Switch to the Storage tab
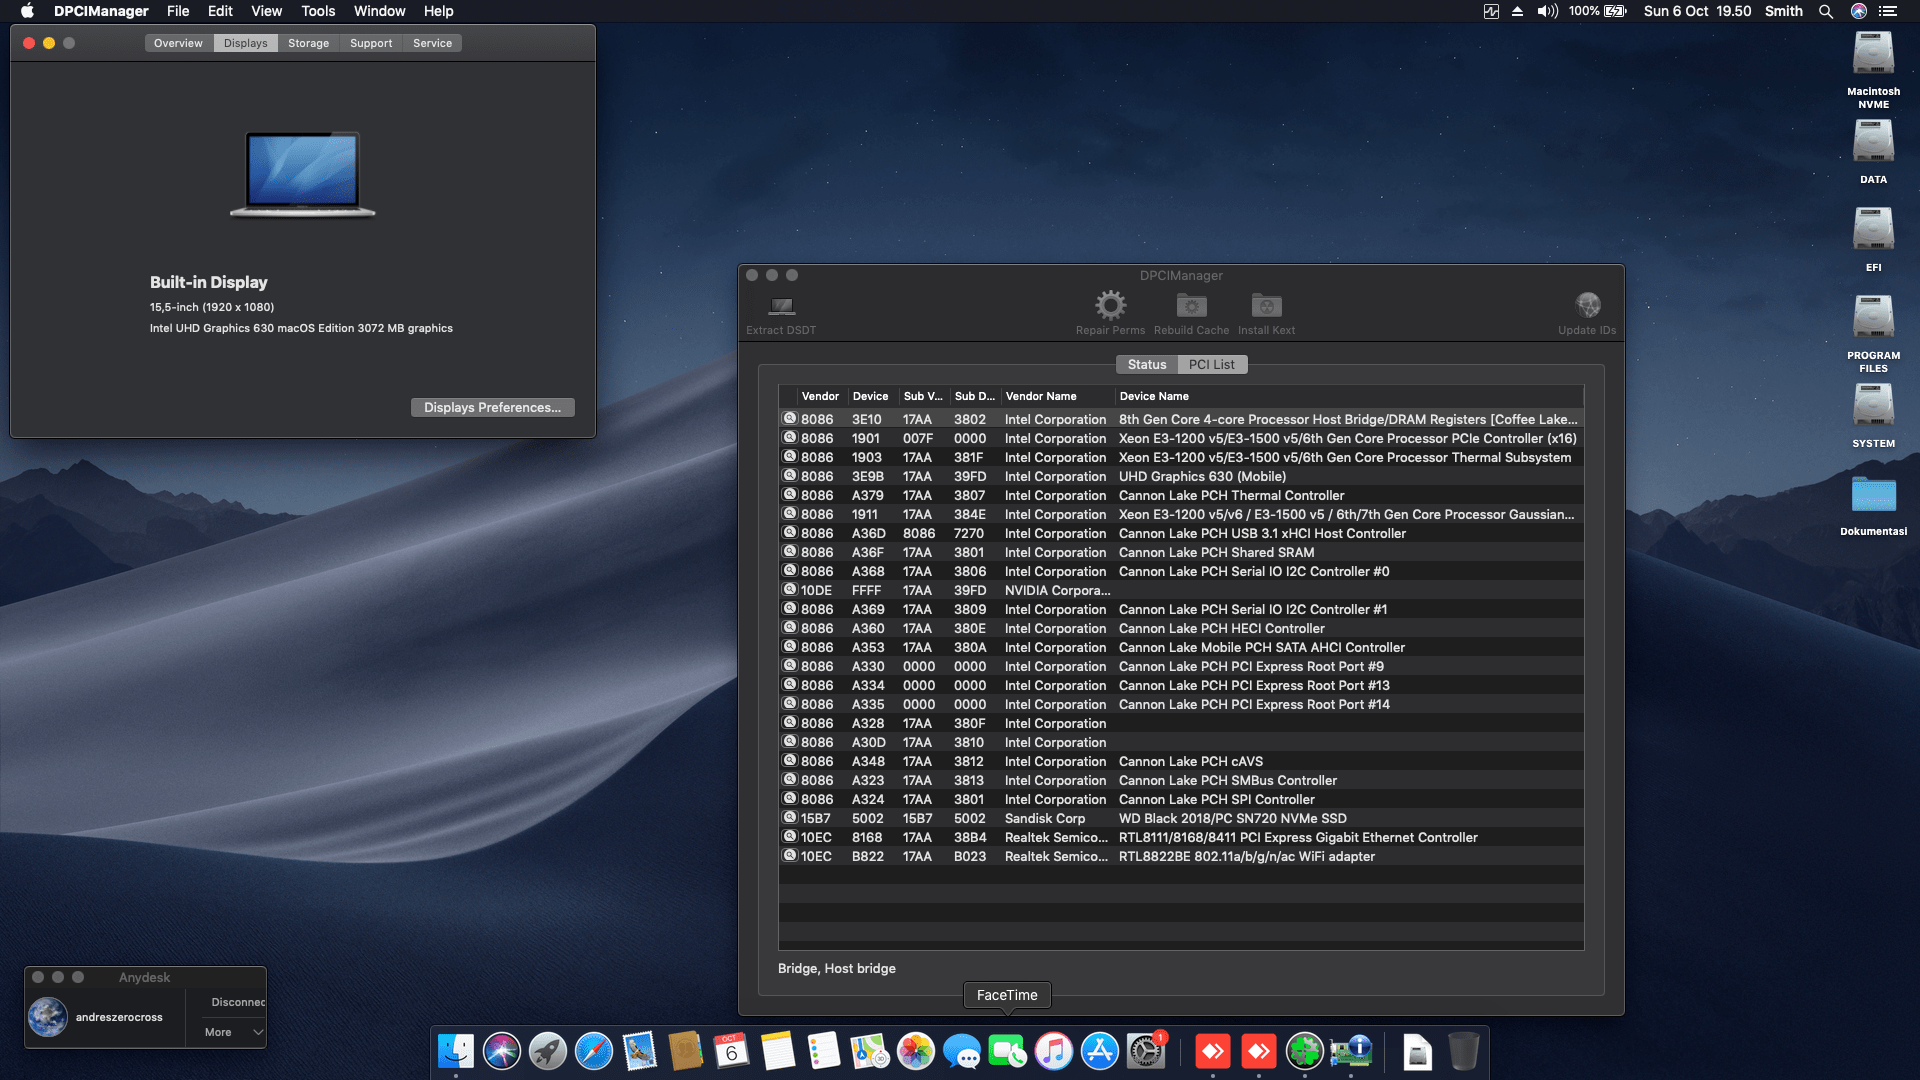Image resolution: width=1920 pixels, height=1080 pixels. (308, 43)
